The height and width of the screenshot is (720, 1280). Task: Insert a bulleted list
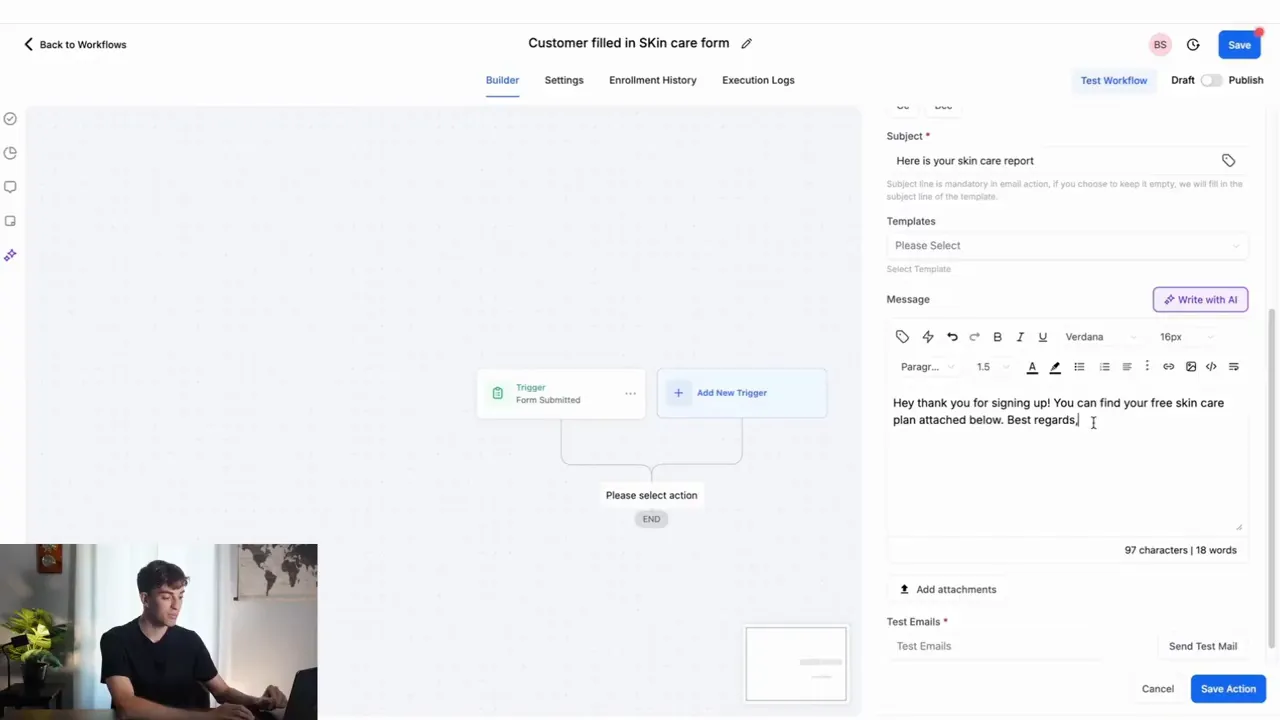tap(1079, 367)
